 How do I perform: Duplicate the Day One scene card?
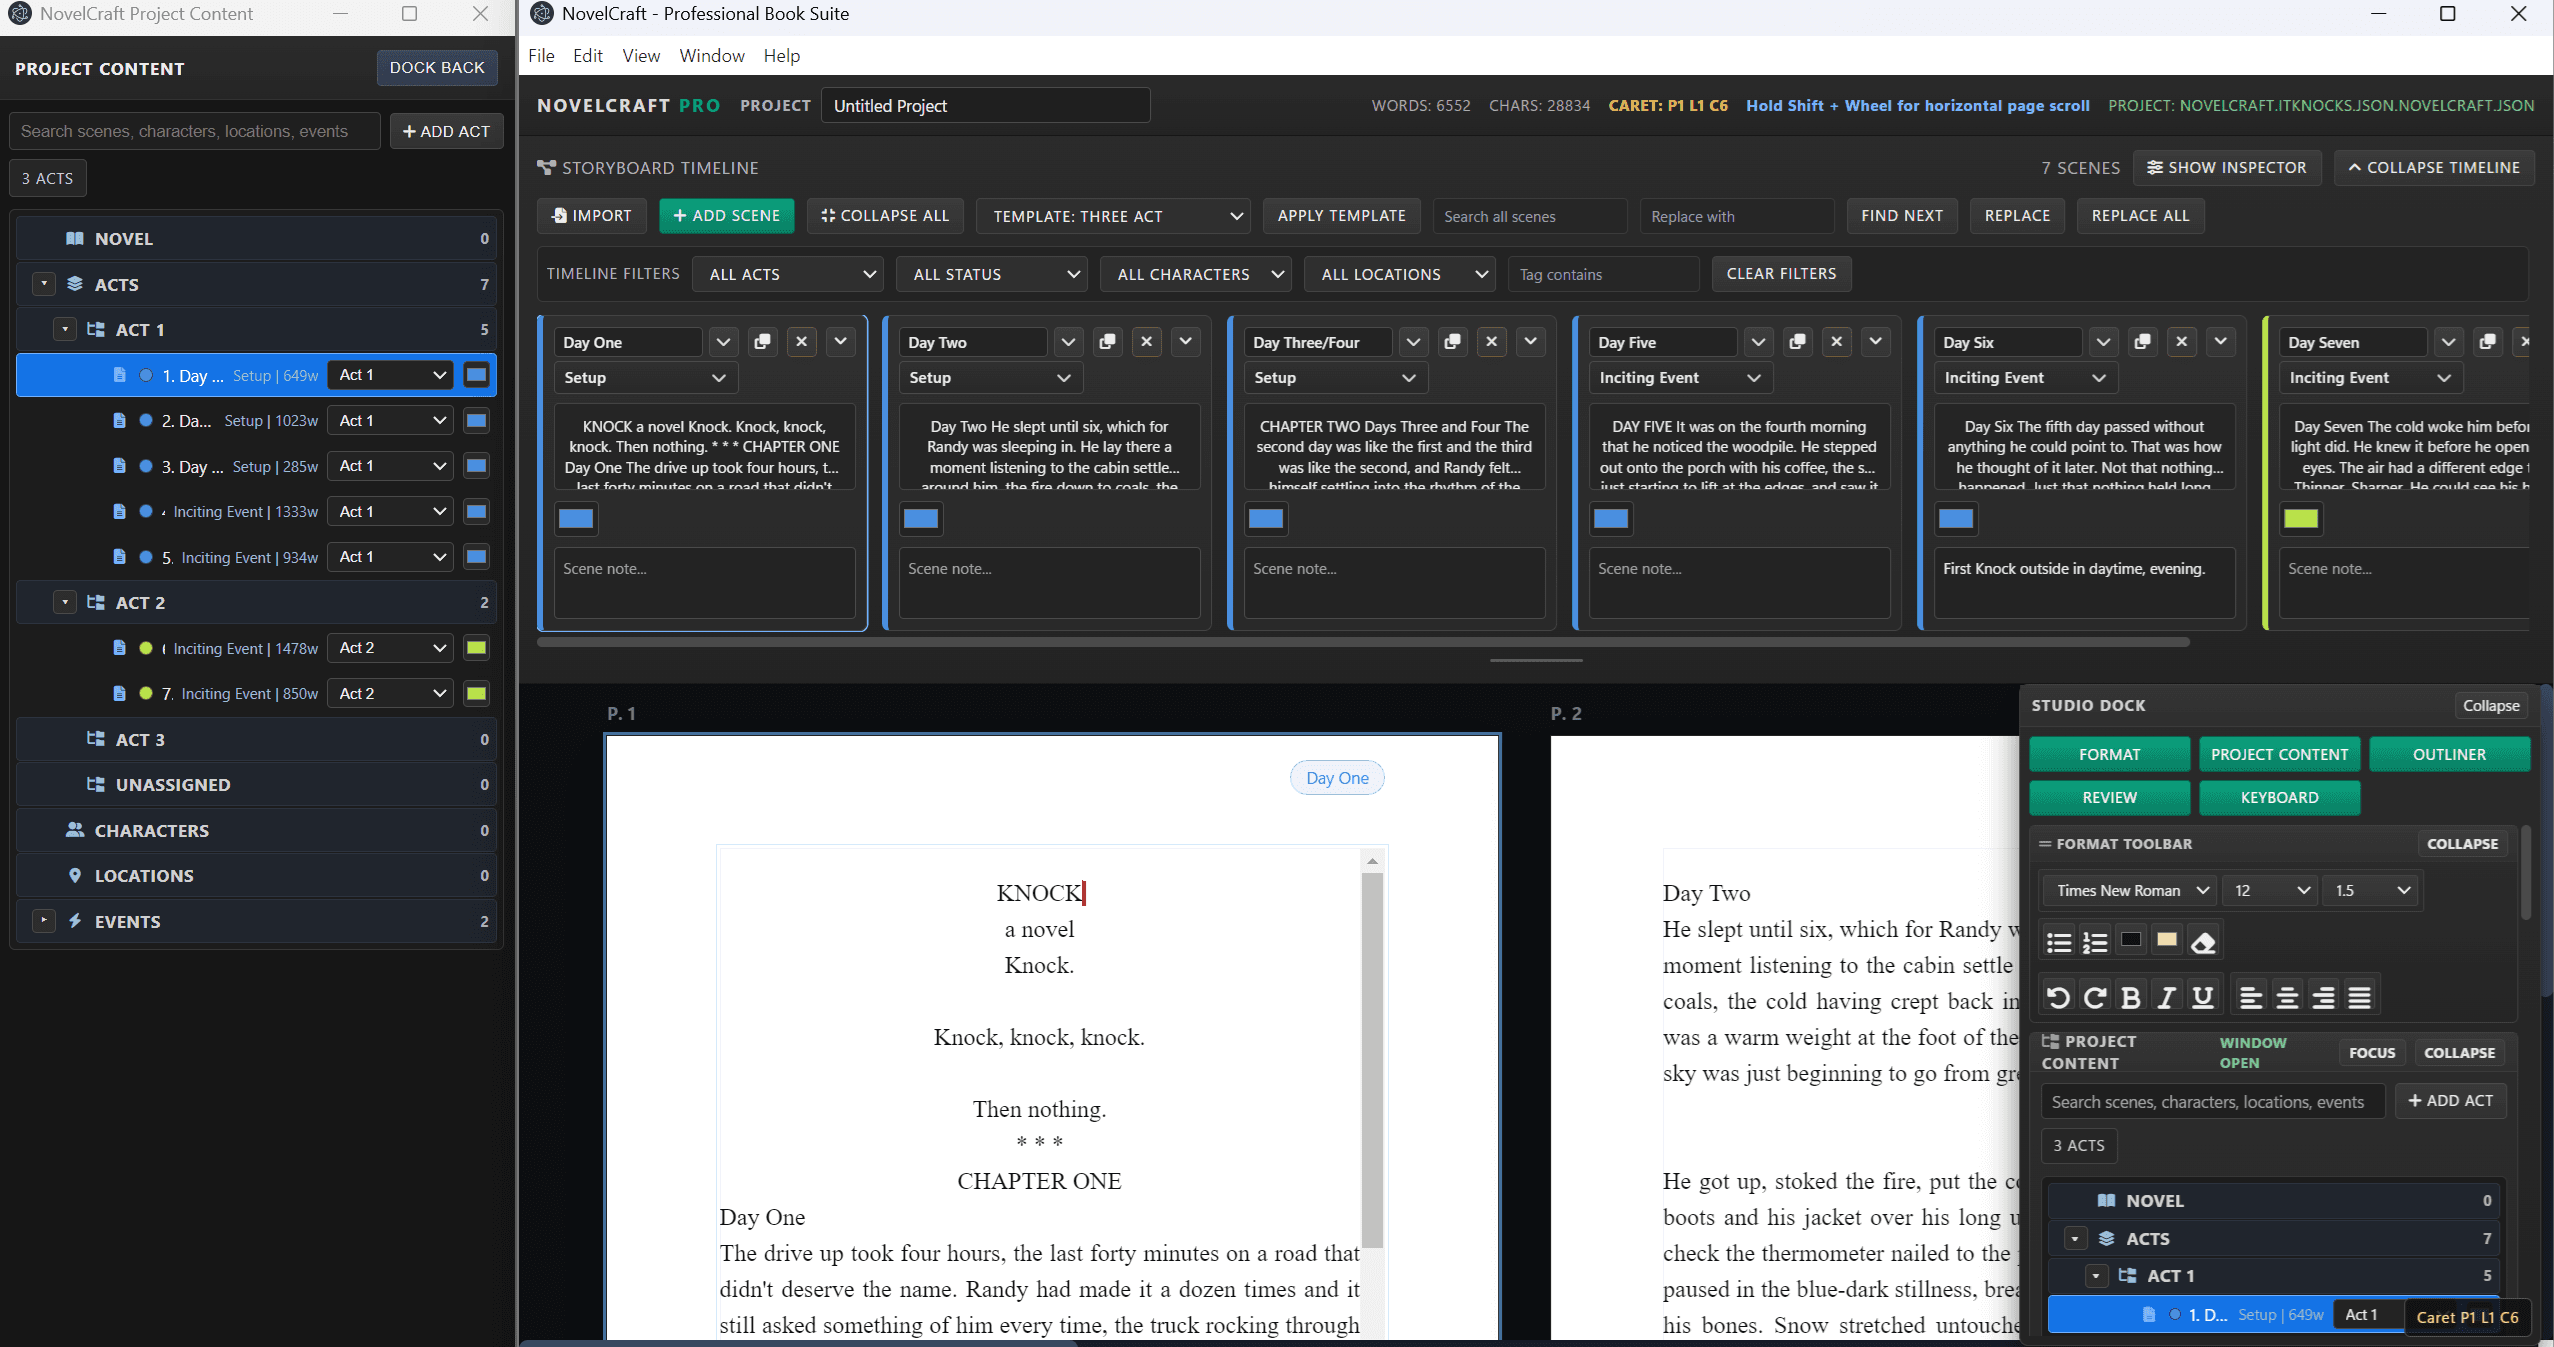(x=763, y=342)
